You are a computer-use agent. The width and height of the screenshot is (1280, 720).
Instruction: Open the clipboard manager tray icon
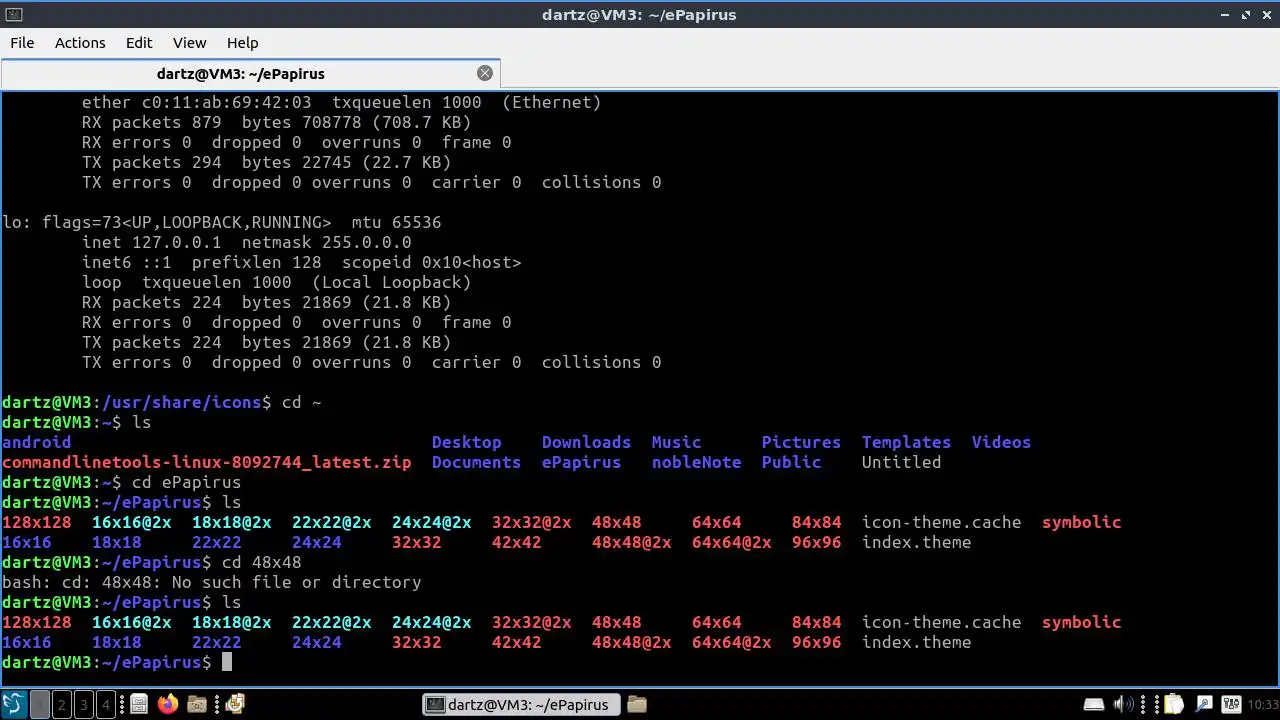pos(1174,705)
